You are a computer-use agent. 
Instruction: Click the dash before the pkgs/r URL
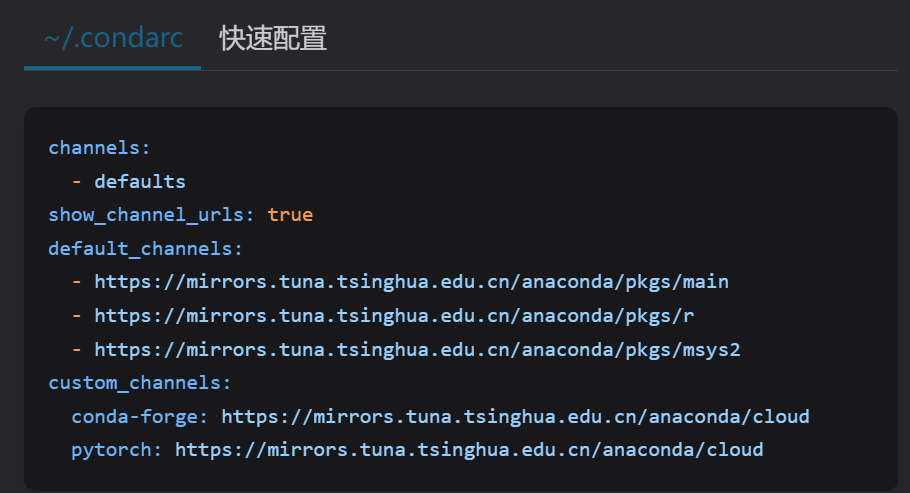tap(77, 316)
